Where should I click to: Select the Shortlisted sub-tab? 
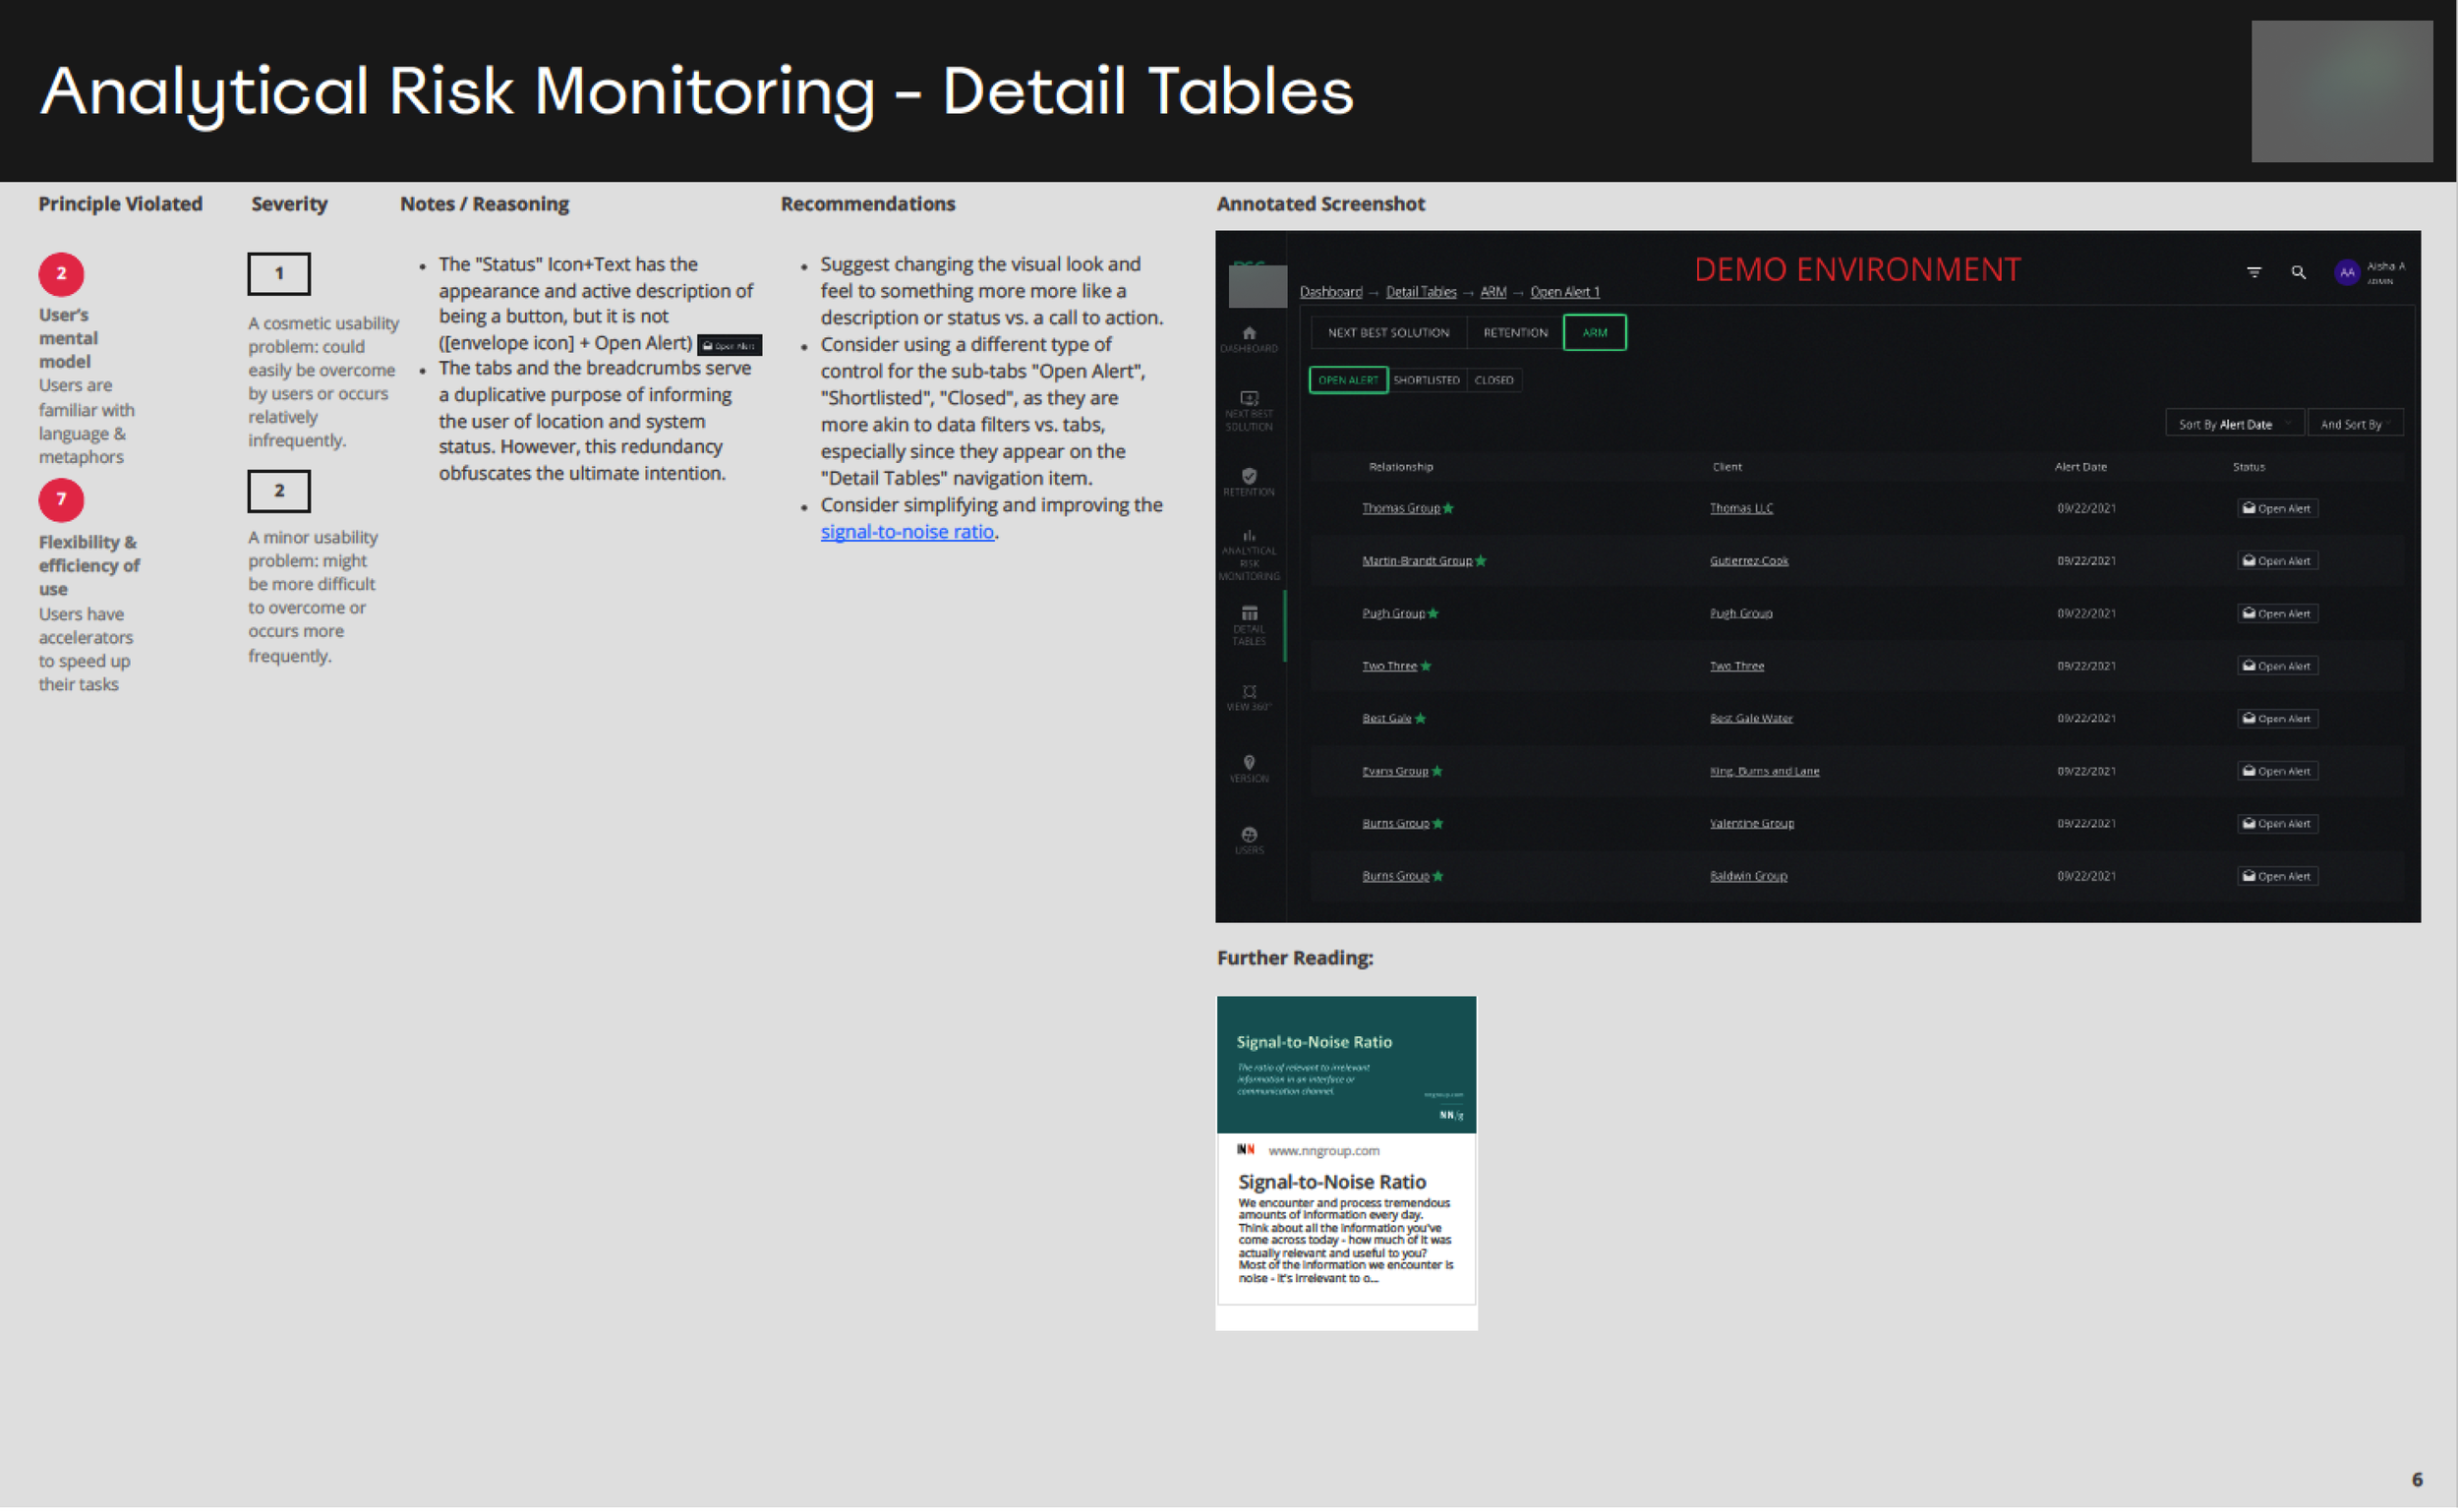[1426, 380]
